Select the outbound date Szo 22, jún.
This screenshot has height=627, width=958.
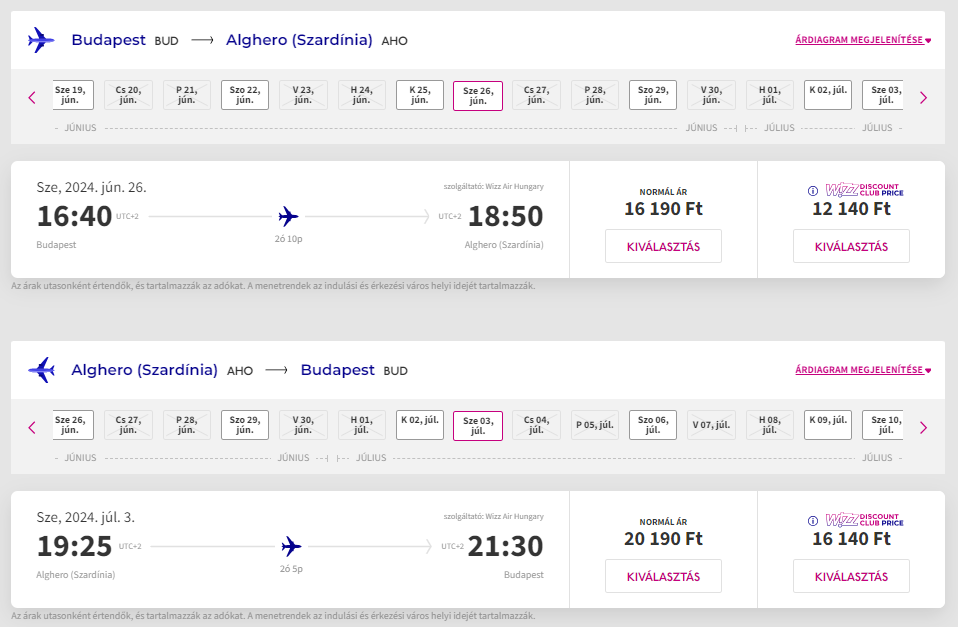coord(245,95)
